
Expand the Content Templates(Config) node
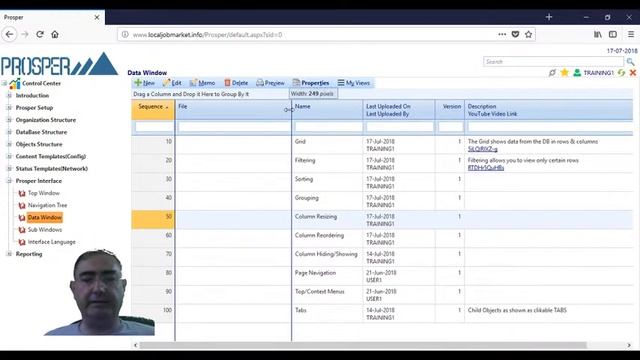(9, 156)
